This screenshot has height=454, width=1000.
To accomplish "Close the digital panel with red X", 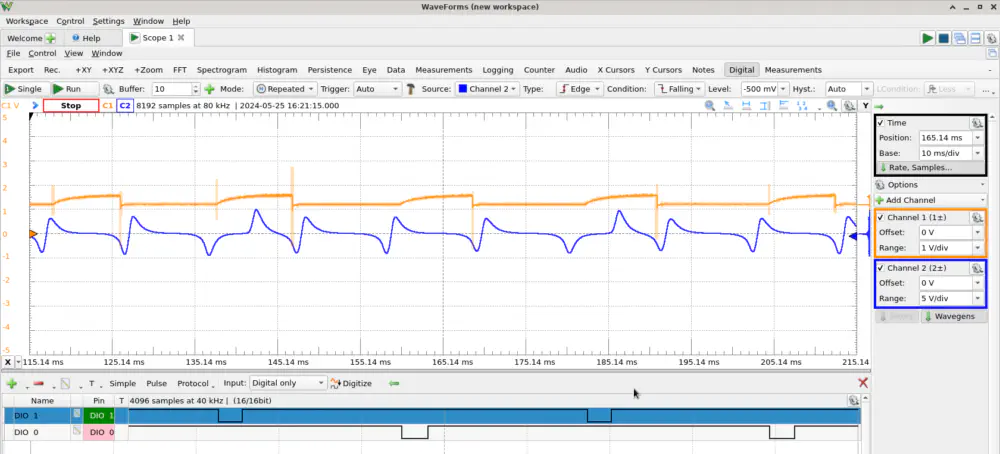I will point(863,383).
